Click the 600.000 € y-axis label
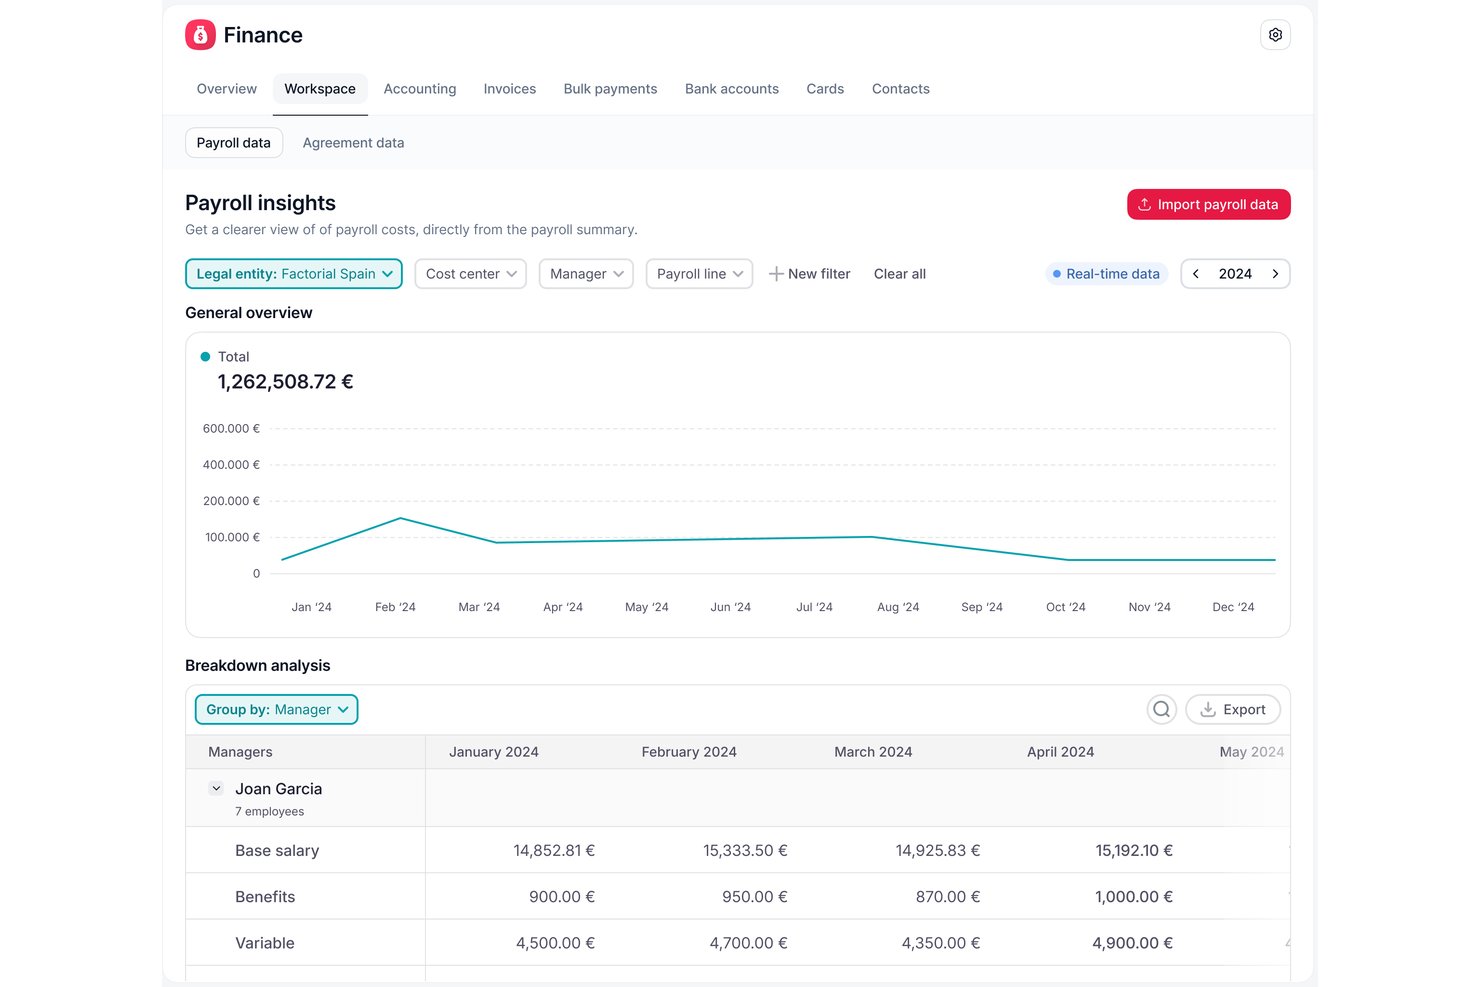This screenshot has width=1480, height=987. [231, 429]
